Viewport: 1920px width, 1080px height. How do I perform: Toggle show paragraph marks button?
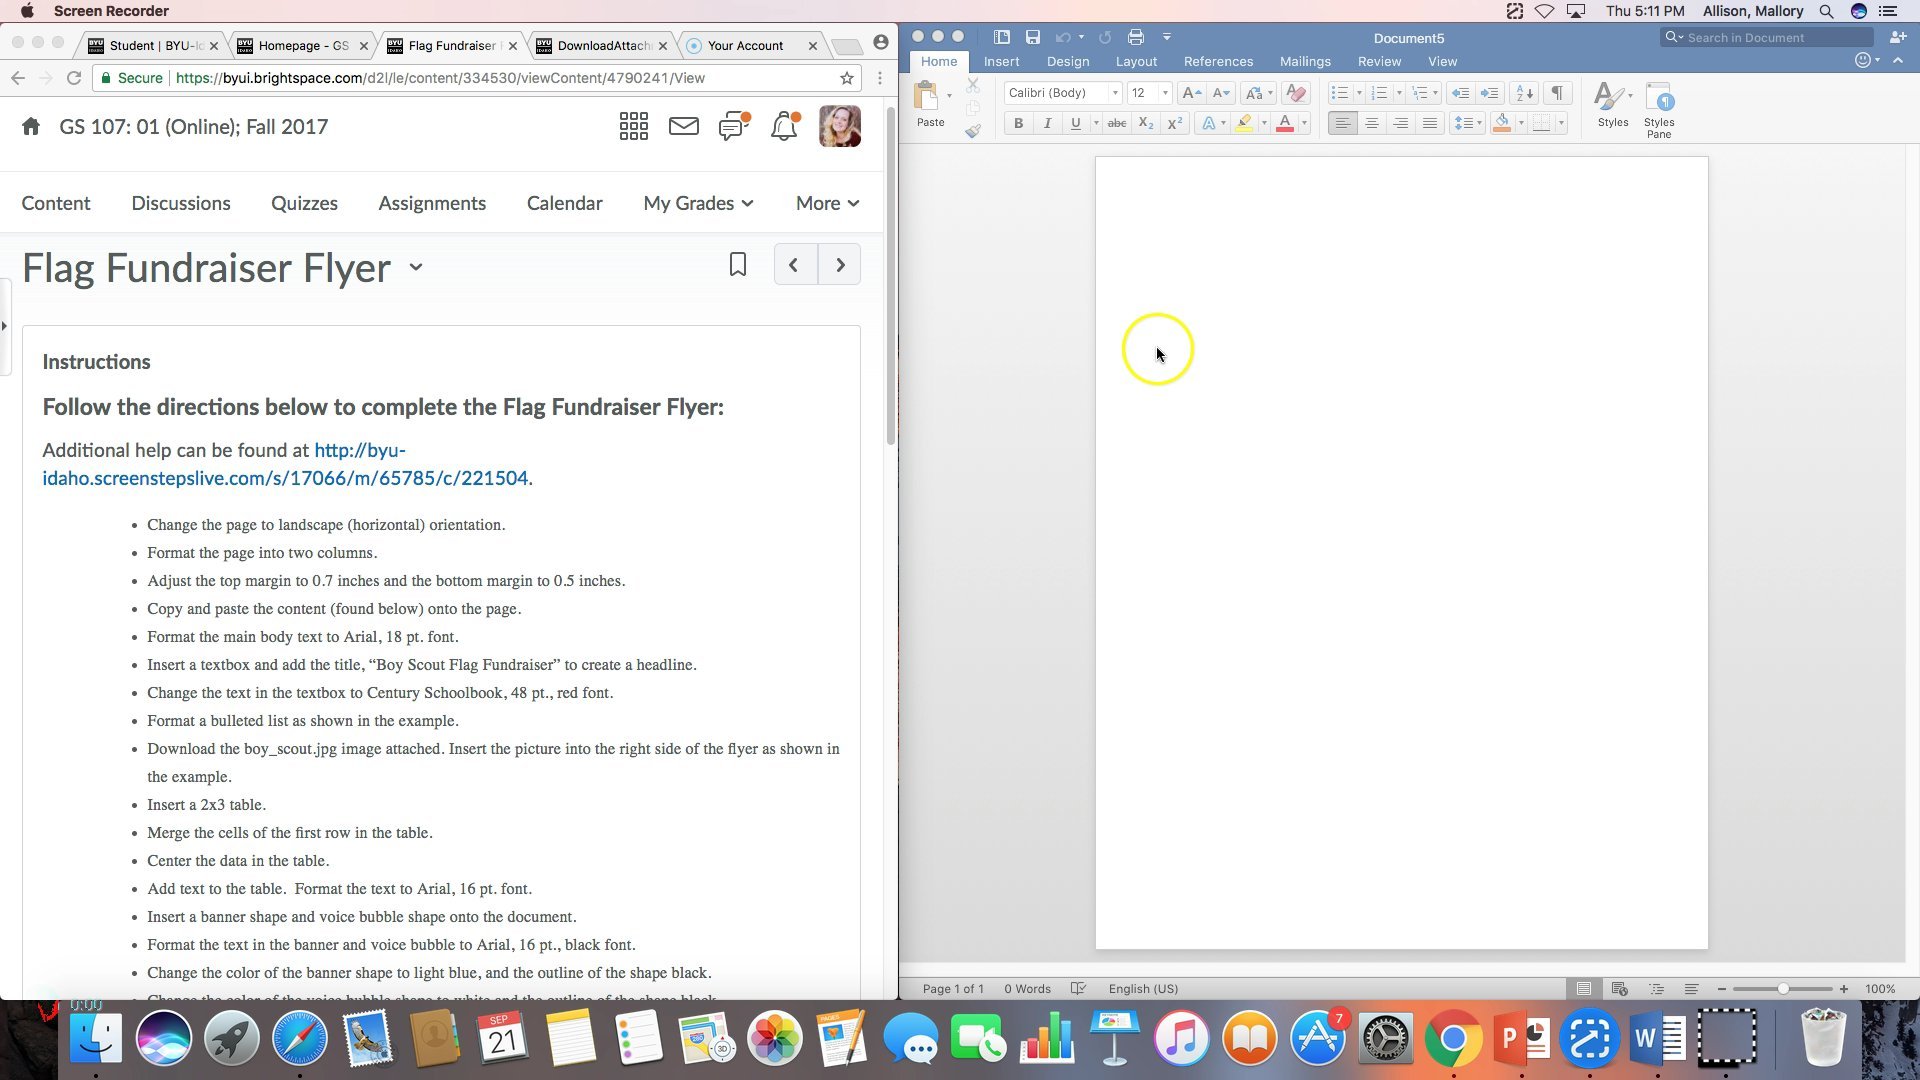pos(1557,93)
